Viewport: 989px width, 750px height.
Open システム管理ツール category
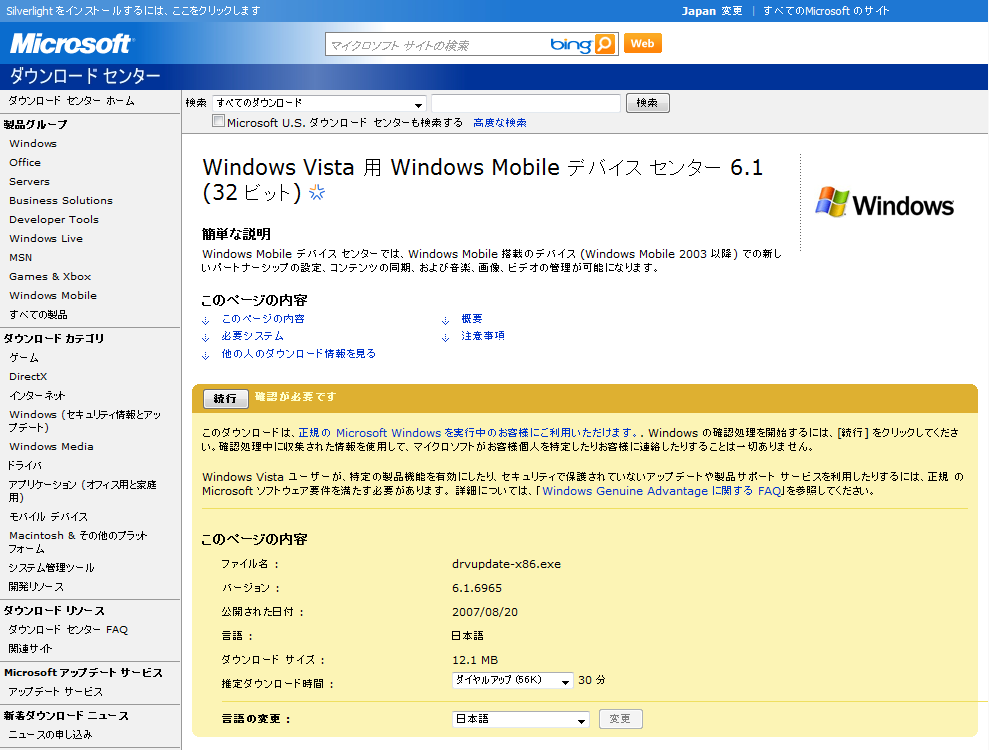click(x=51, y=568)
